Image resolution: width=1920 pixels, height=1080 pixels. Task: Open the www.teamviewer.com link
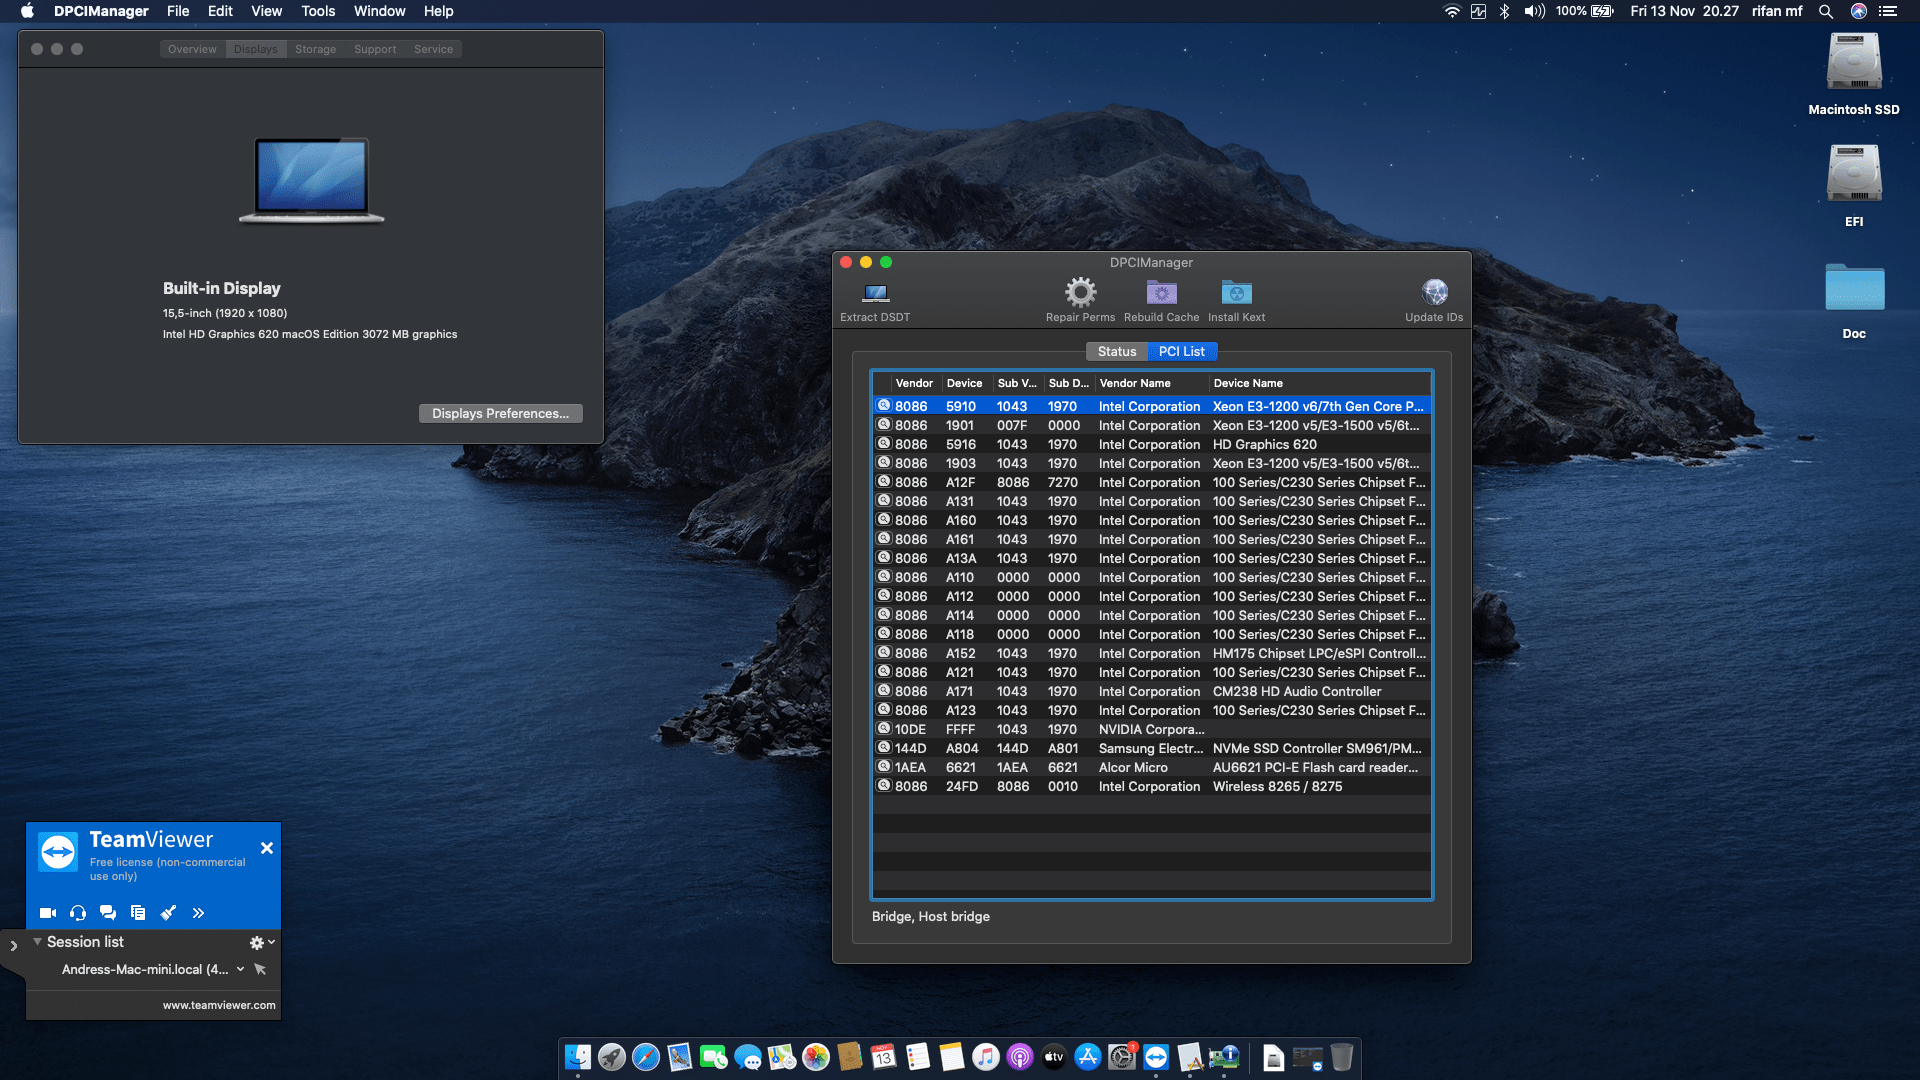point(217,1004)
